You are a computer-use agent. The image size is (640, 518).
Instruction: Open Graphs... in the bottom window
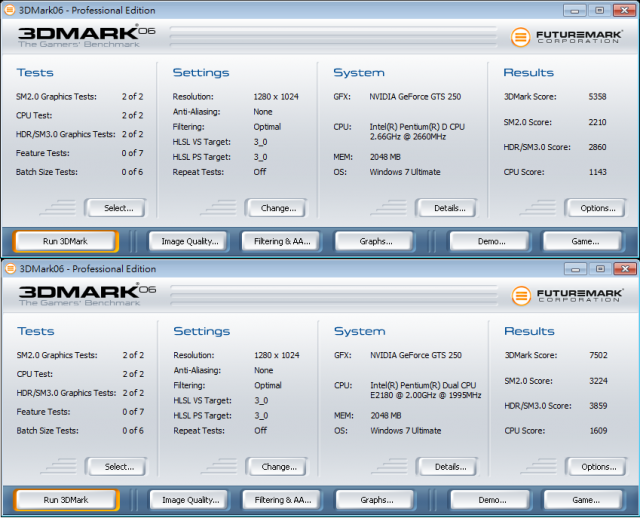[x=376, y=500]
